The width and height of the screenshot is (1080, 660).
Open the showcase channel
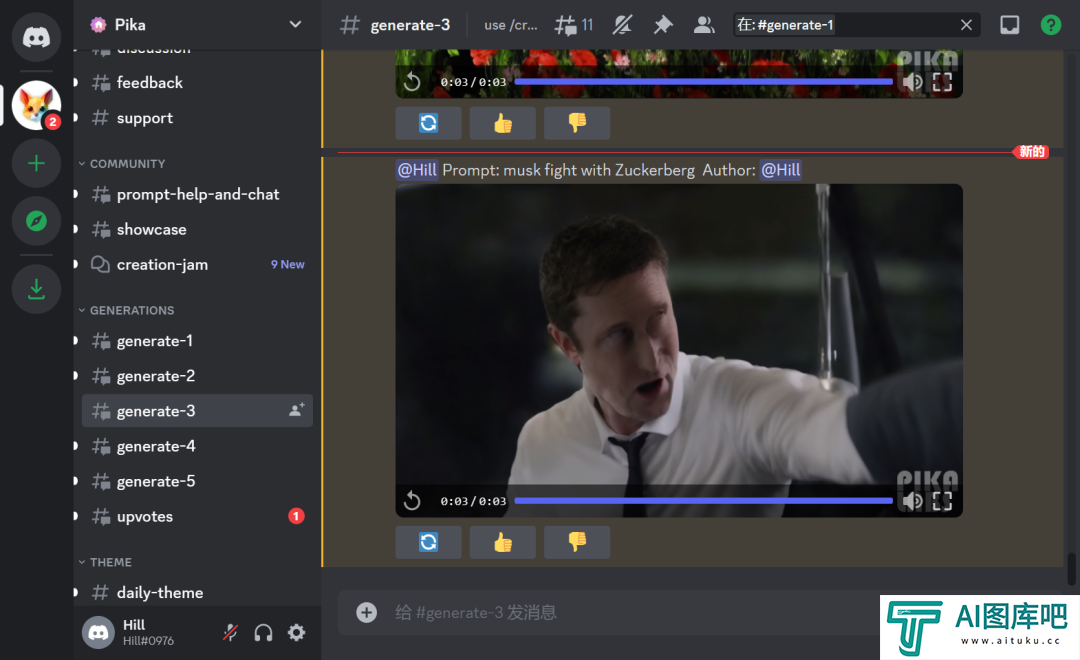197,229
